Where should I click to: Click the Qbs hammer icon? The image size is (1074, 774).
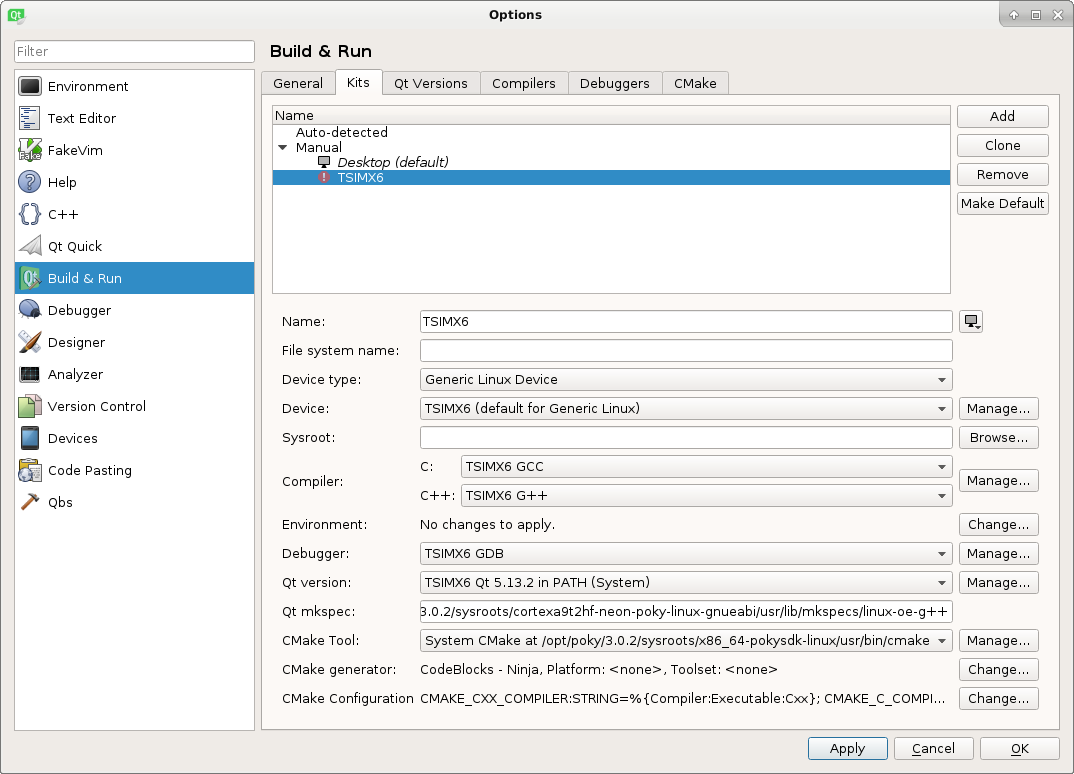(x=30, y=502)
